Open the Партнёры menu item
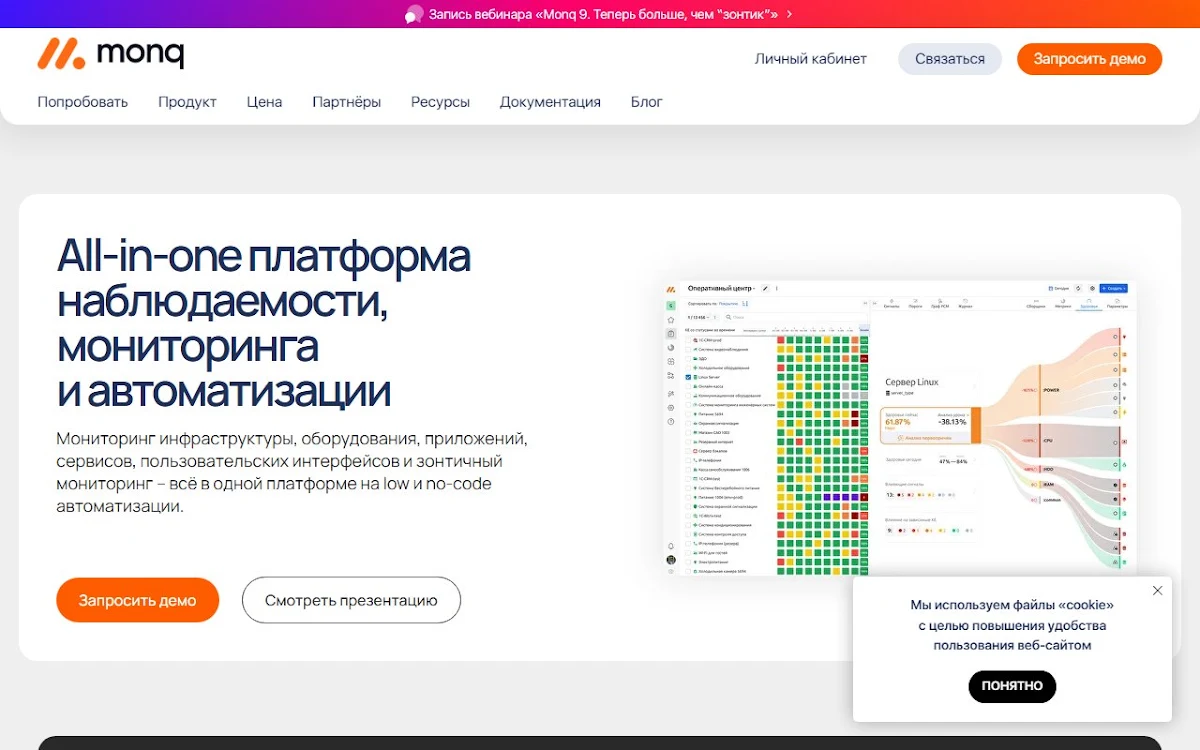Viewport: 1200px width, 750px height. pos(346,102)
